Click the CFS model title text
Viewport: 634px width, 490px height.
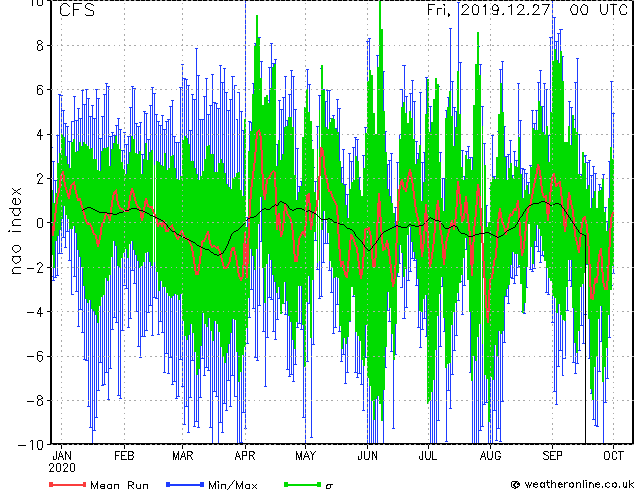[x=77, y=10]
